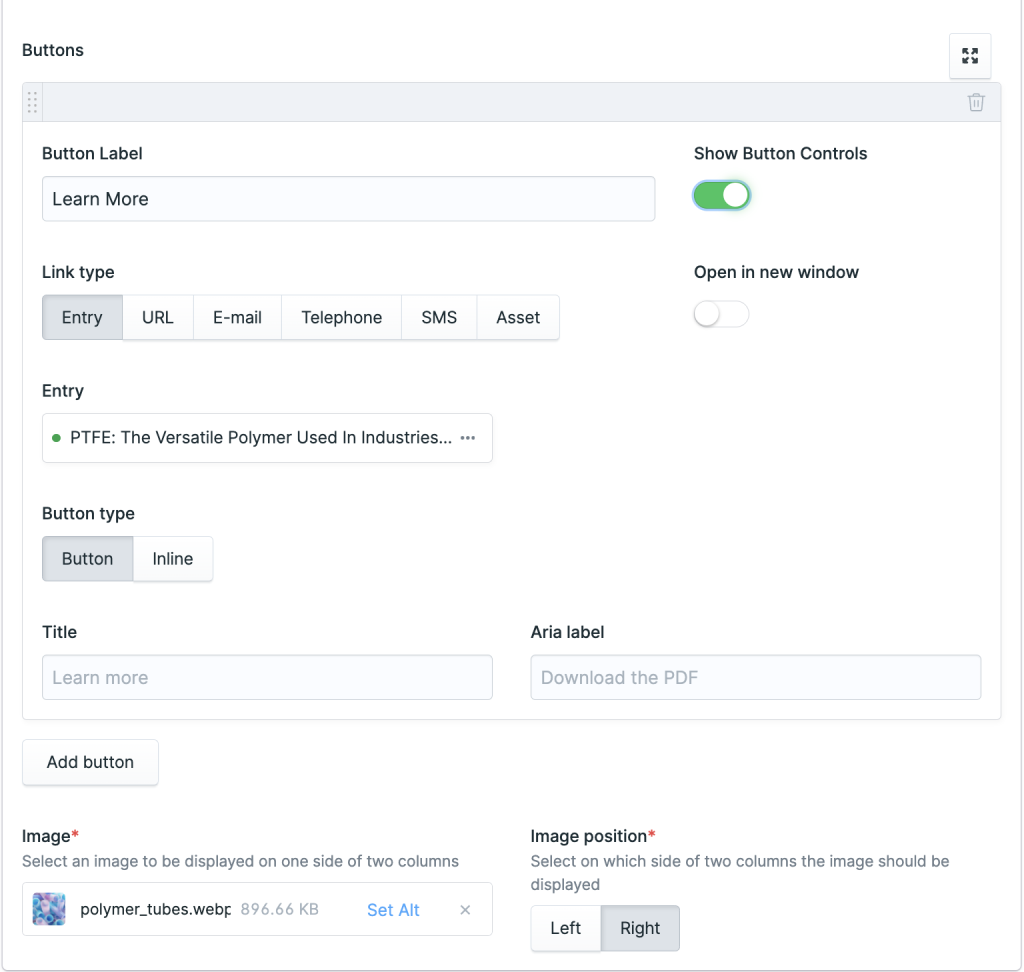
Task: Open Set Alt for the image
Action: tap(393, 910)
